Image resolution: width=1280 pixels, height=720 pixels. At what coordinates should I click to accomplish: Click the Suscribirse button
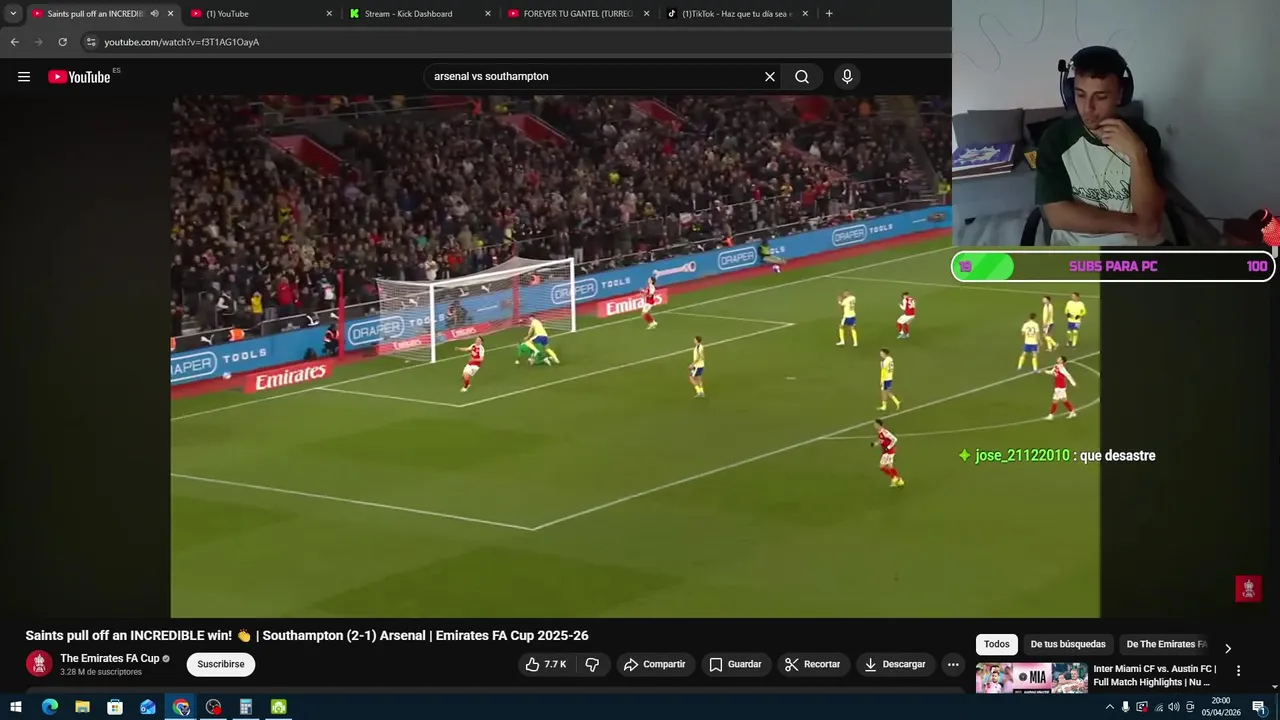(x=221, y=664)
